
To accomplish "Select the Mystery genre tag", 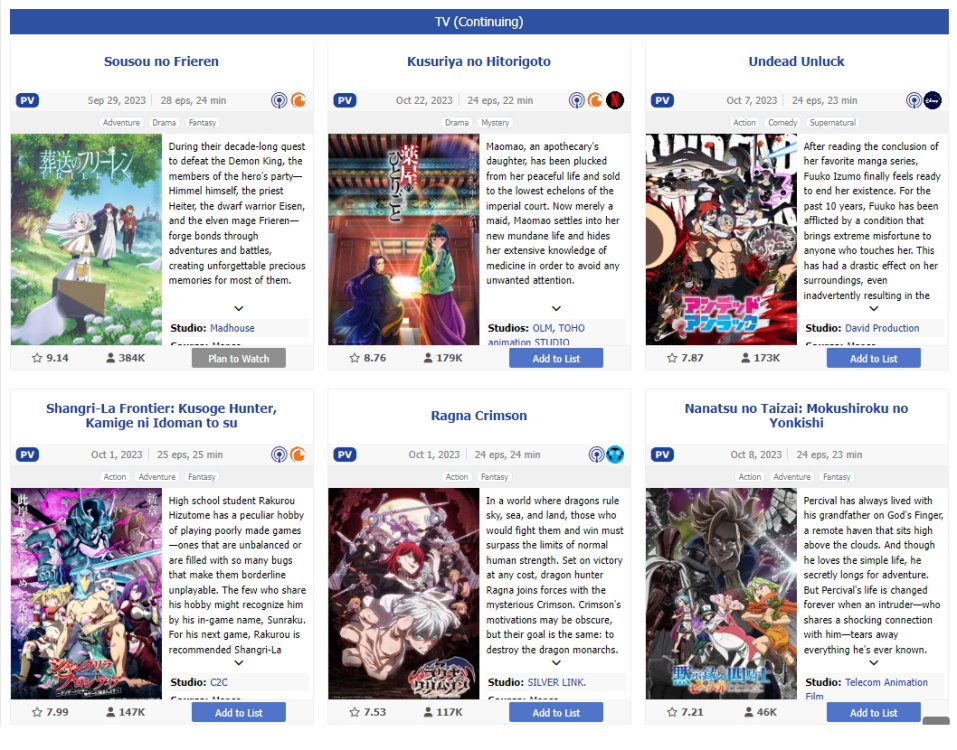I will coord(495,123).
